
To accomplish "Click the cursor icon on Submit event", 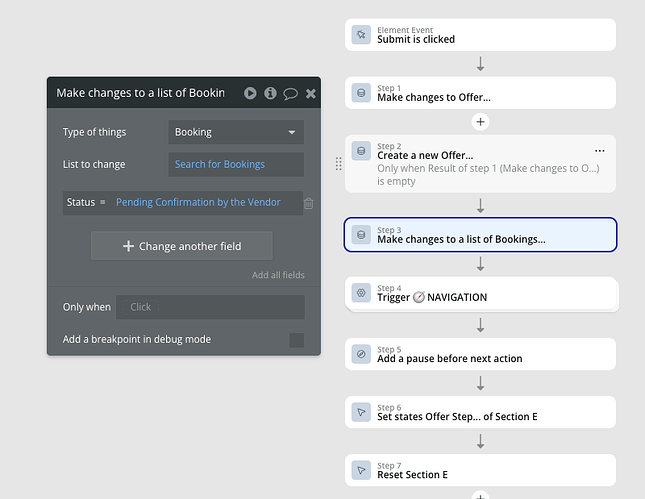I will (x=361, y=35).
